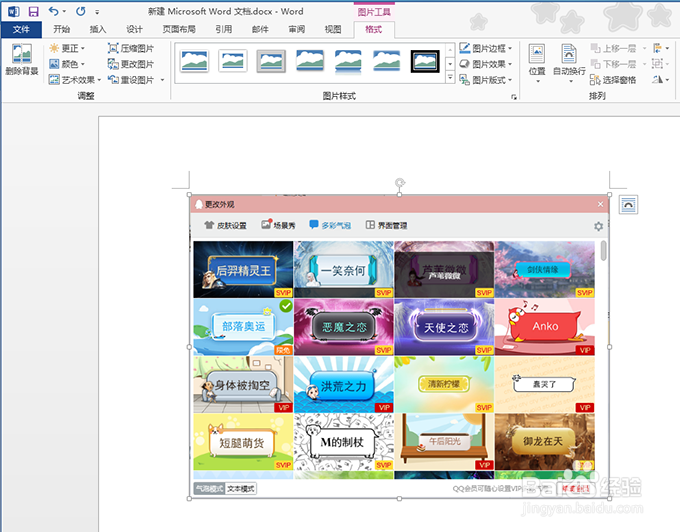Open the Selection Pane (选择窗格)
The width and height of the screenshot is (680, 532).
tap(613, 80)
